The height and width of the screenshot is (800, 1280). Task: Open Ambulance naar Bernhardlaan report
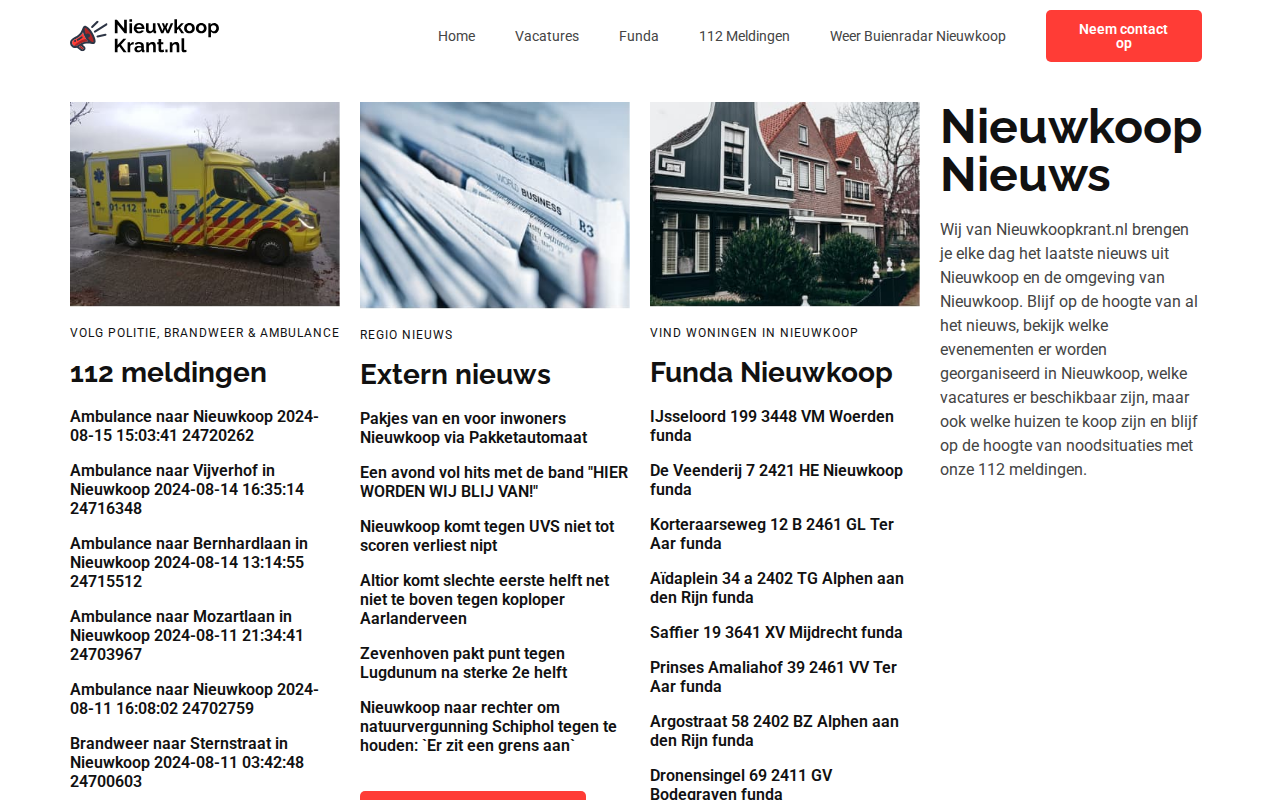pyautogui.click(x=189, y=562)
